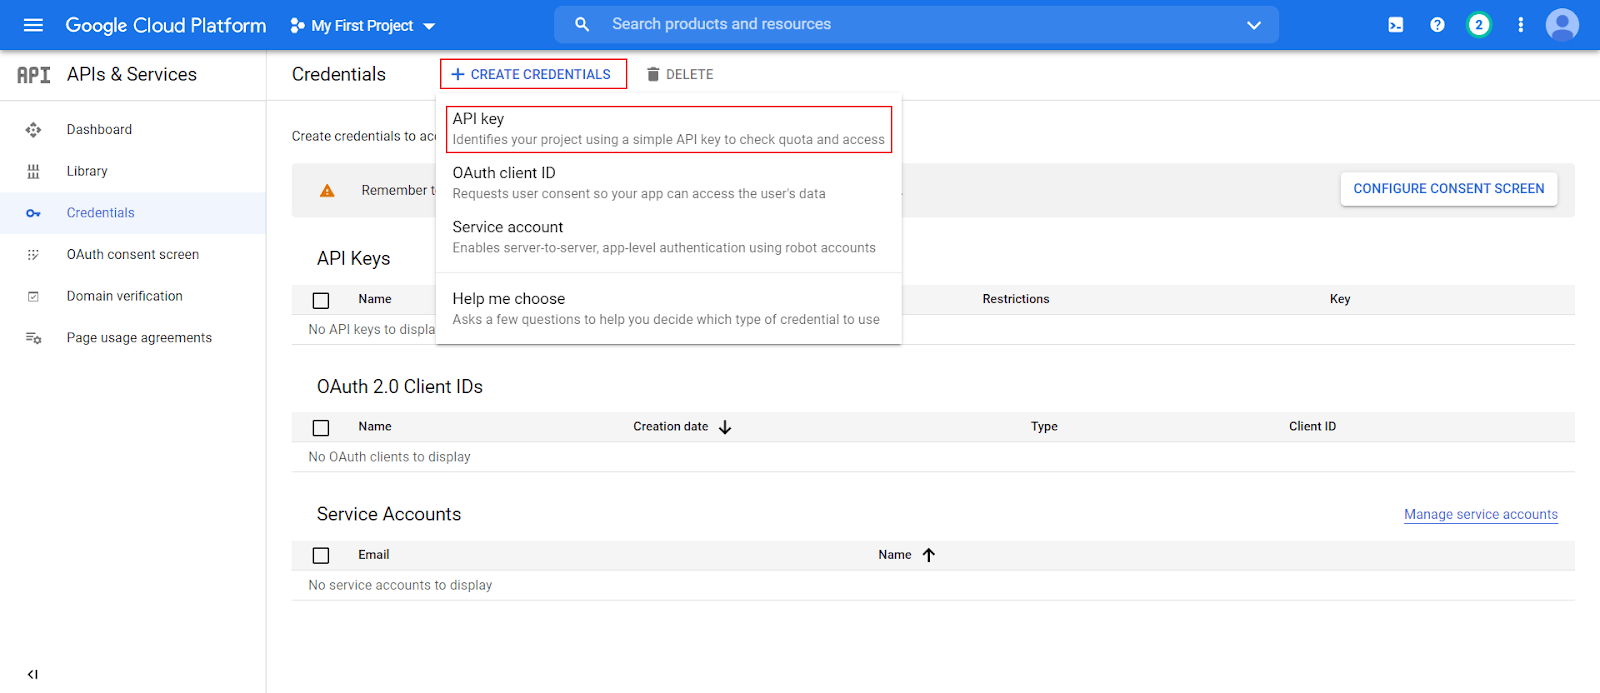1600x693 pixels.
Task: Click the Domain verification icon
Action: click(33, 297)
